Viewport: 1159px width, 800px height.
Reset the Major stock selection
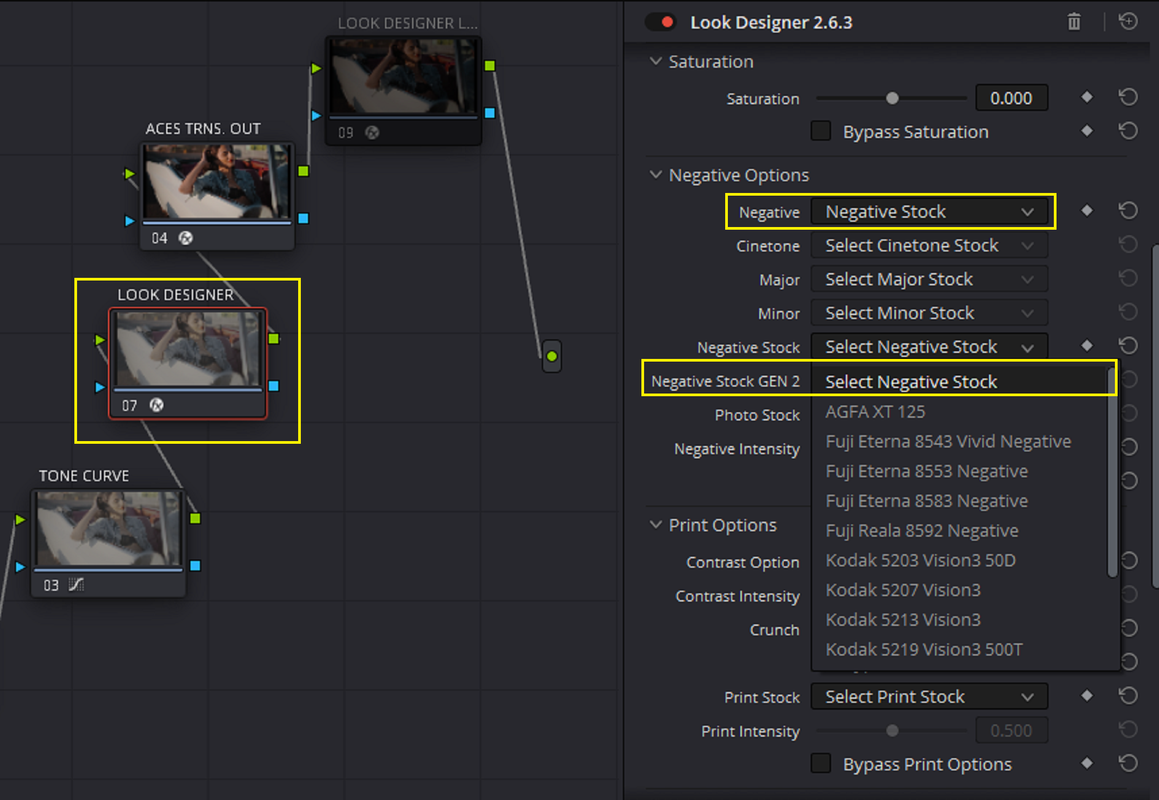[x=1128, y=278]
